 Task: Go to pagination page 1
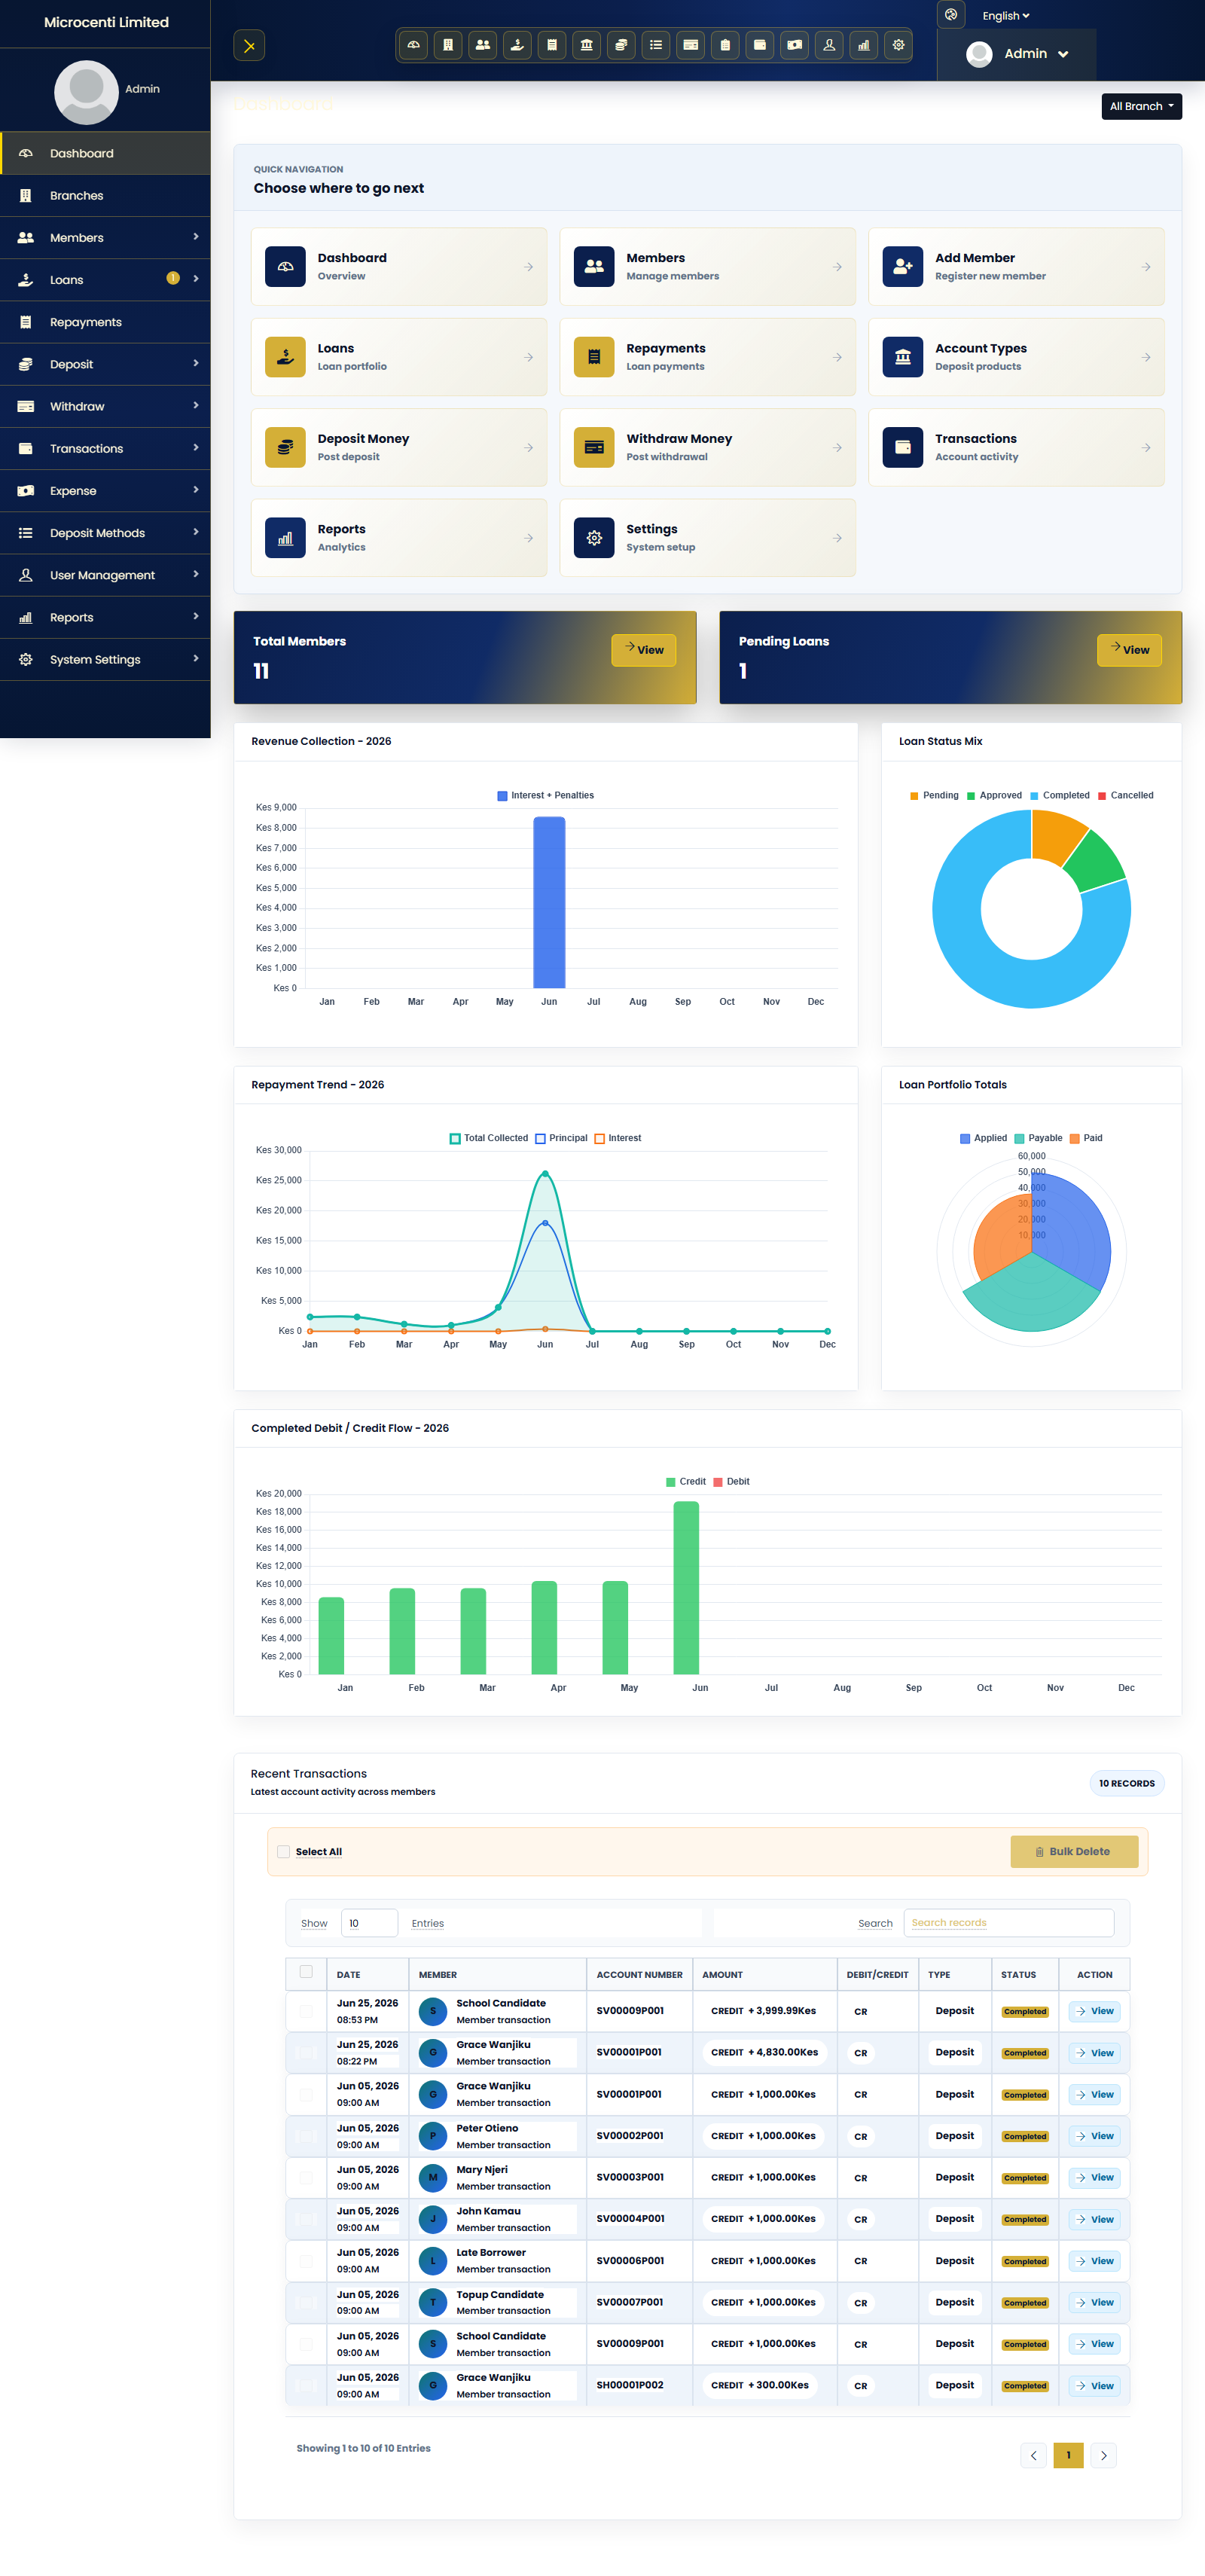(1068, 2455)
